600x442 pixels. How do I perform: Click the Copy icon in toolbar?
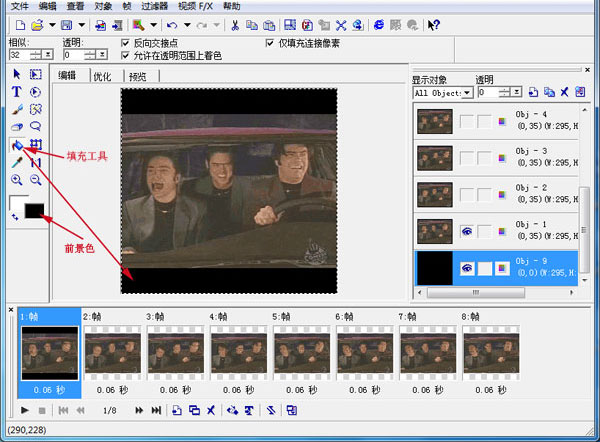[252, 25]
